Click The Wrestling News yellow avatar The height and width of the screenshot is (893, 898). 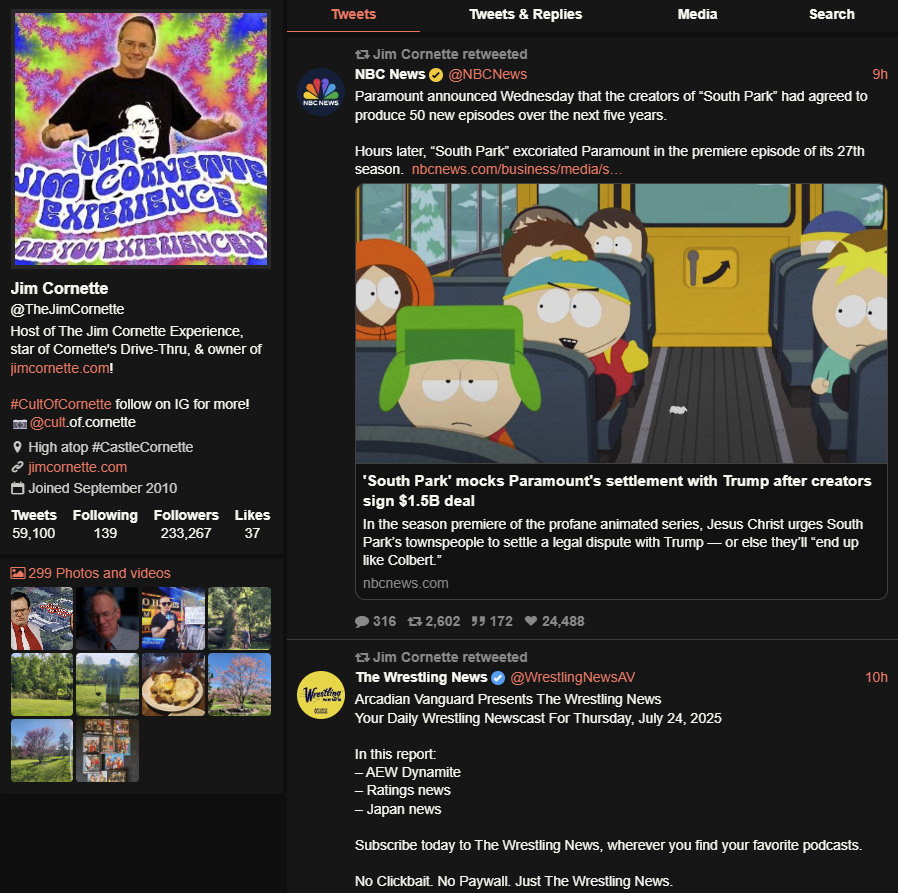(321, 694)
